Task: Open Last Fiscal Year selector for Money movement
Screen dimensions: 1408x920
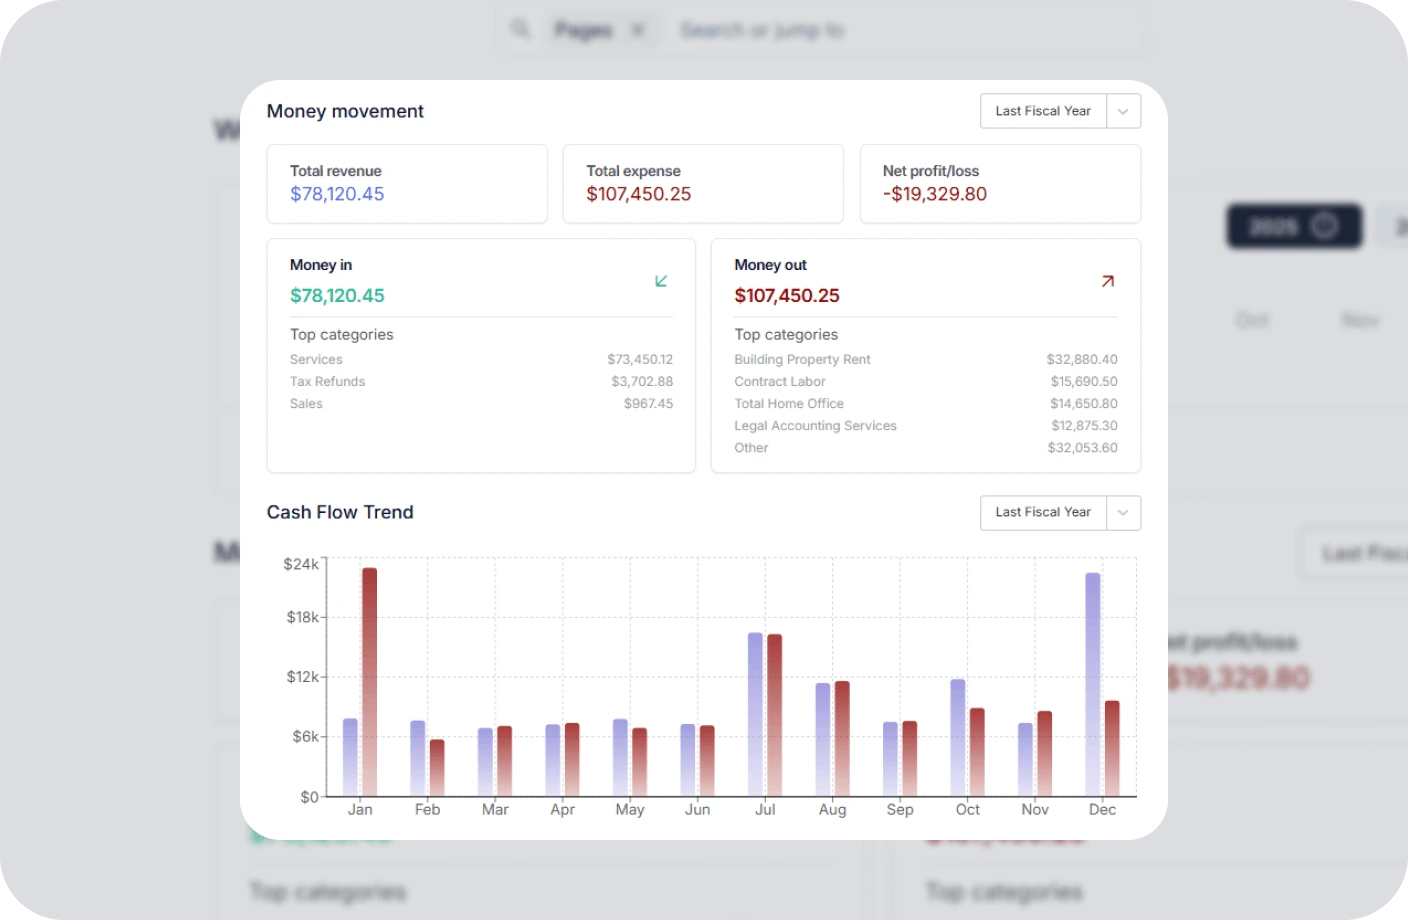Action: click(x=1043, y=111)
